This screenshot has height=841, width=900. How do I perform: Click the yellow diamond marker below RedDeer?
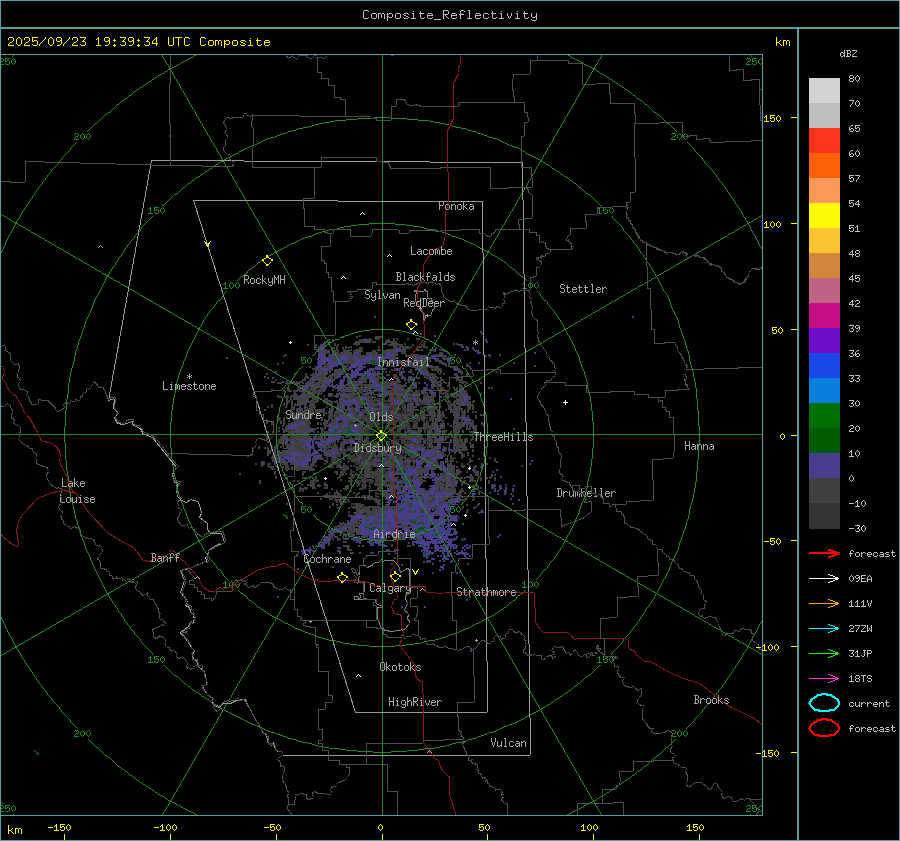pos(411,325)
